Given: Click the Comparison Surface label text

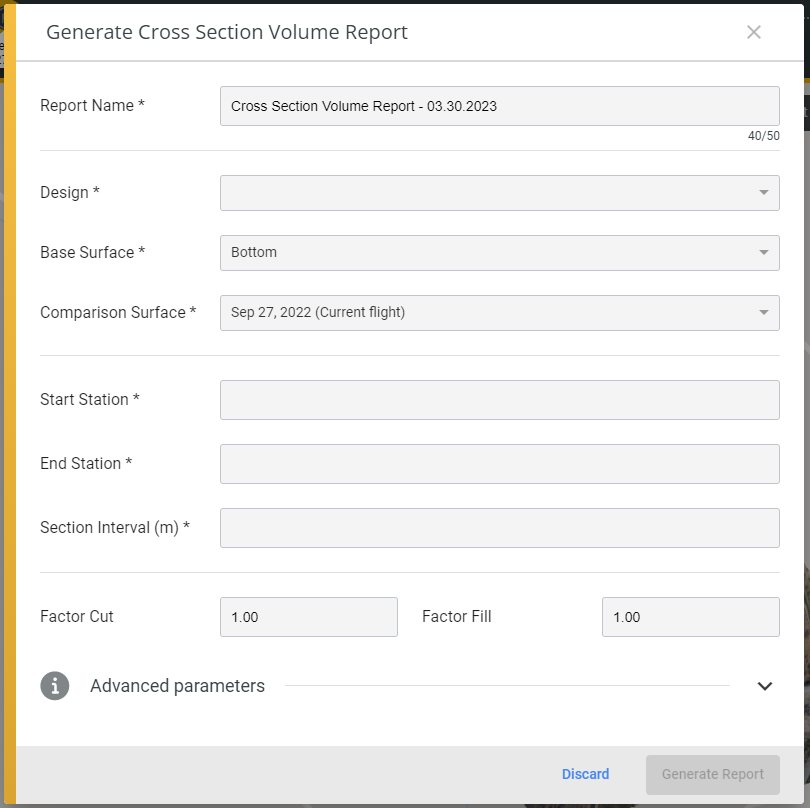Looking at the screenshot, I should 118,312.
